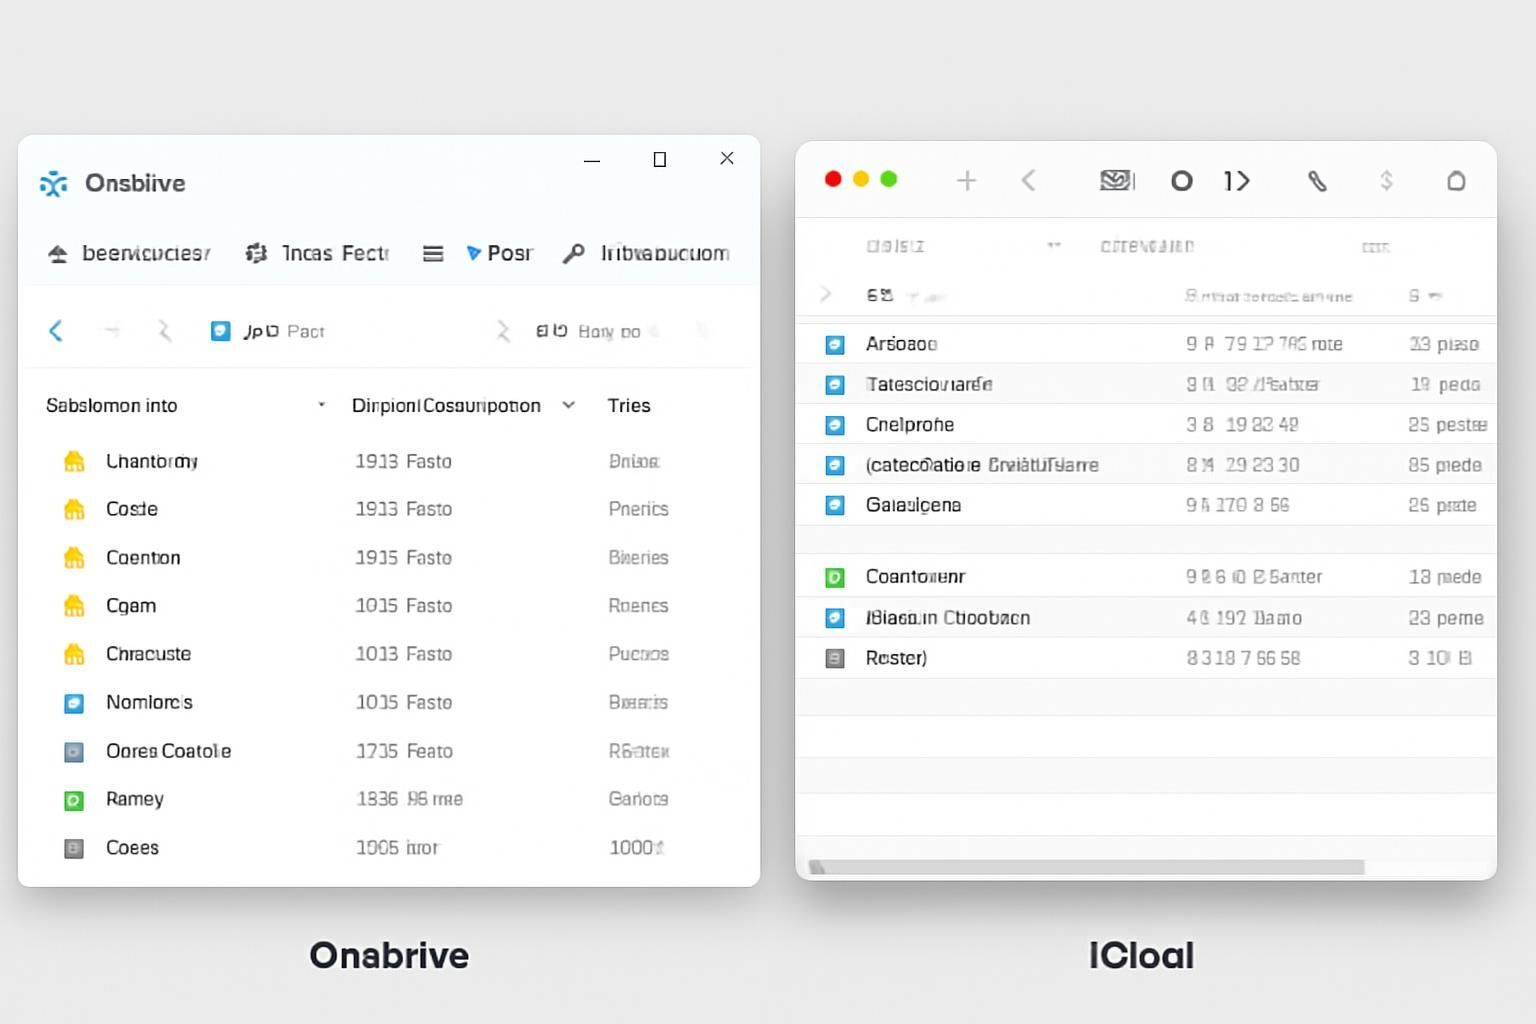1536x1024 pixels.
Task: Go back with the blue left chevron
Action: (56, 331)
